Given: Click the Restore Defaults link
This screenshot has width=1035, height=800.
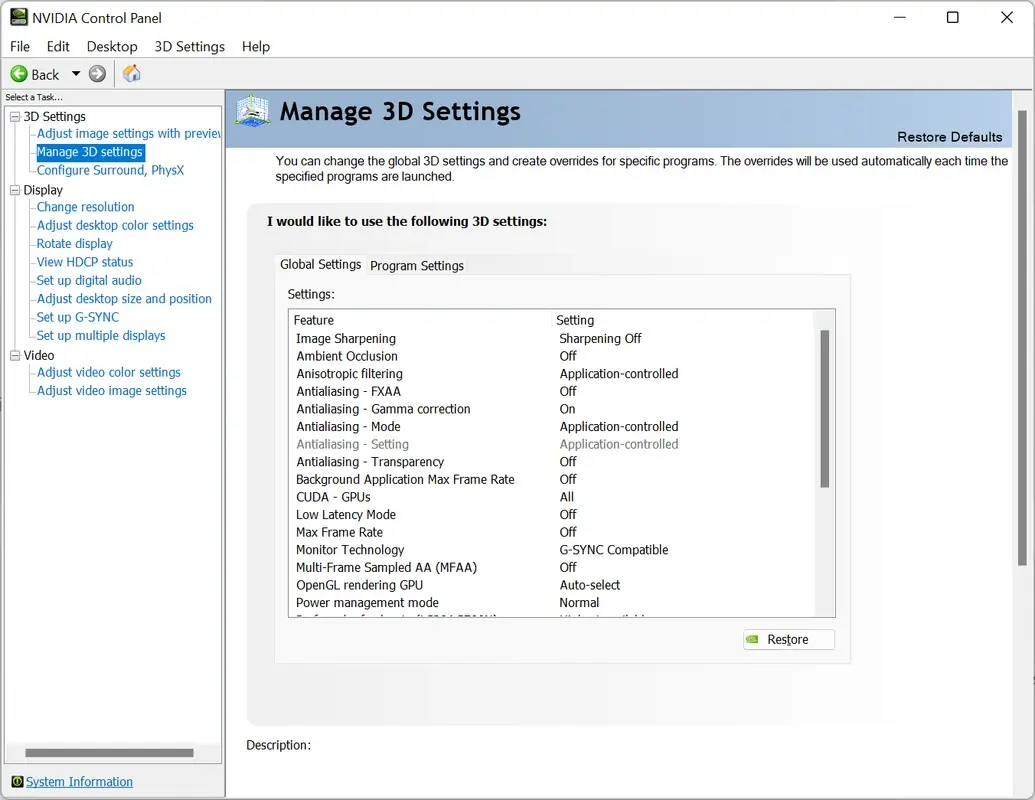Looking at the screenshot, I should coord(949,136).
